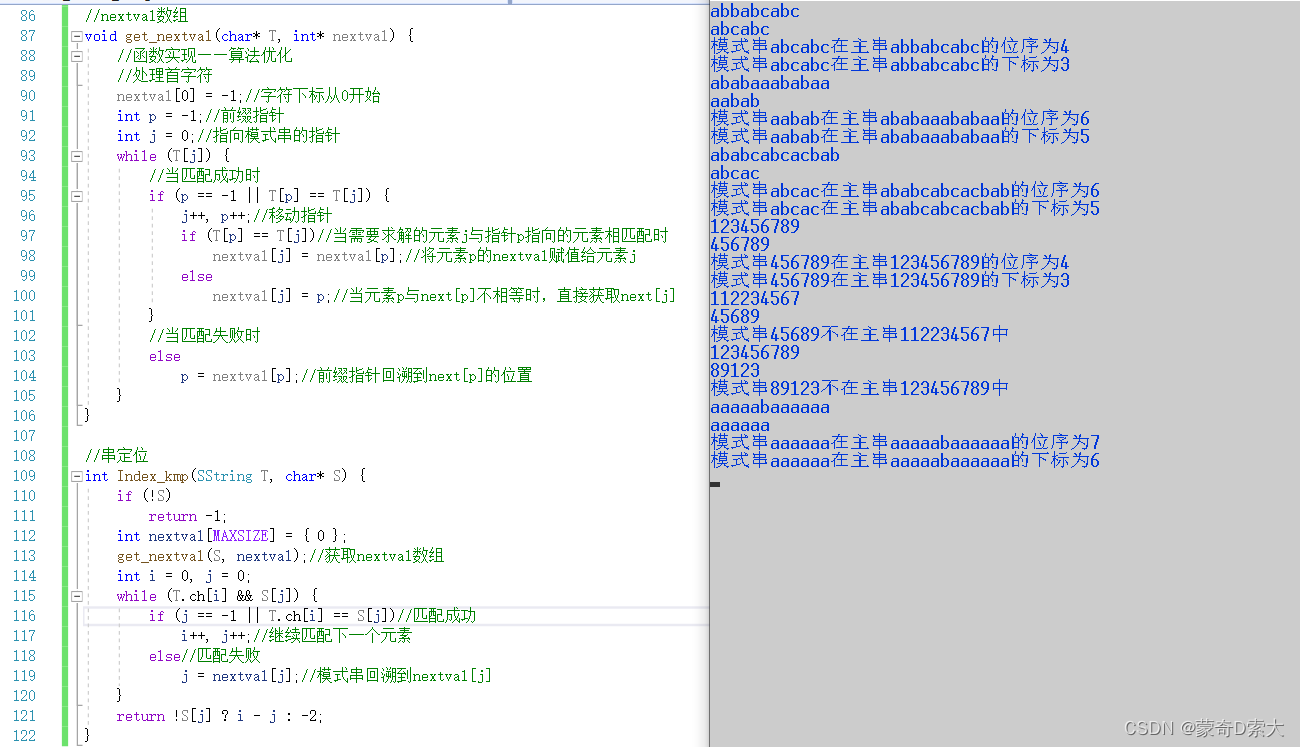Click line number 122 in the gutter

tap(24, 736)
